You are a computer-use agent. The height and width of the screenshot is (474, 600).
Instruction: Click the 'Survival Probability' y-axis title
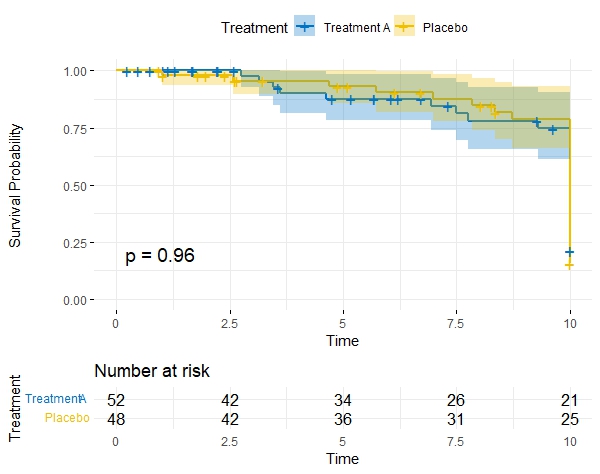click(16, 185)
